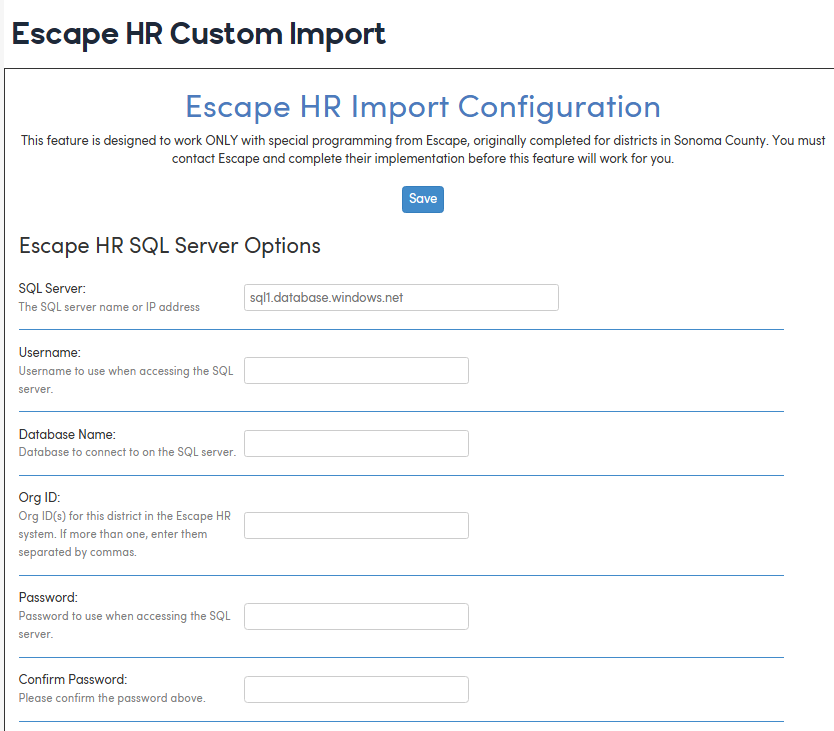Click the 'Database Name:' label

[67, 434]
